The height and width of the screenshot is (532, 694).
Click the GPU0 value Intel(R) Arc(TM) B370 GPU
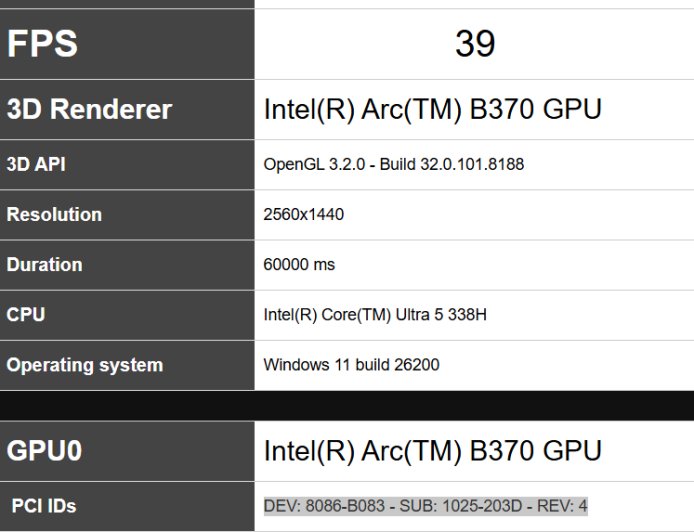(x=432, y=451)
